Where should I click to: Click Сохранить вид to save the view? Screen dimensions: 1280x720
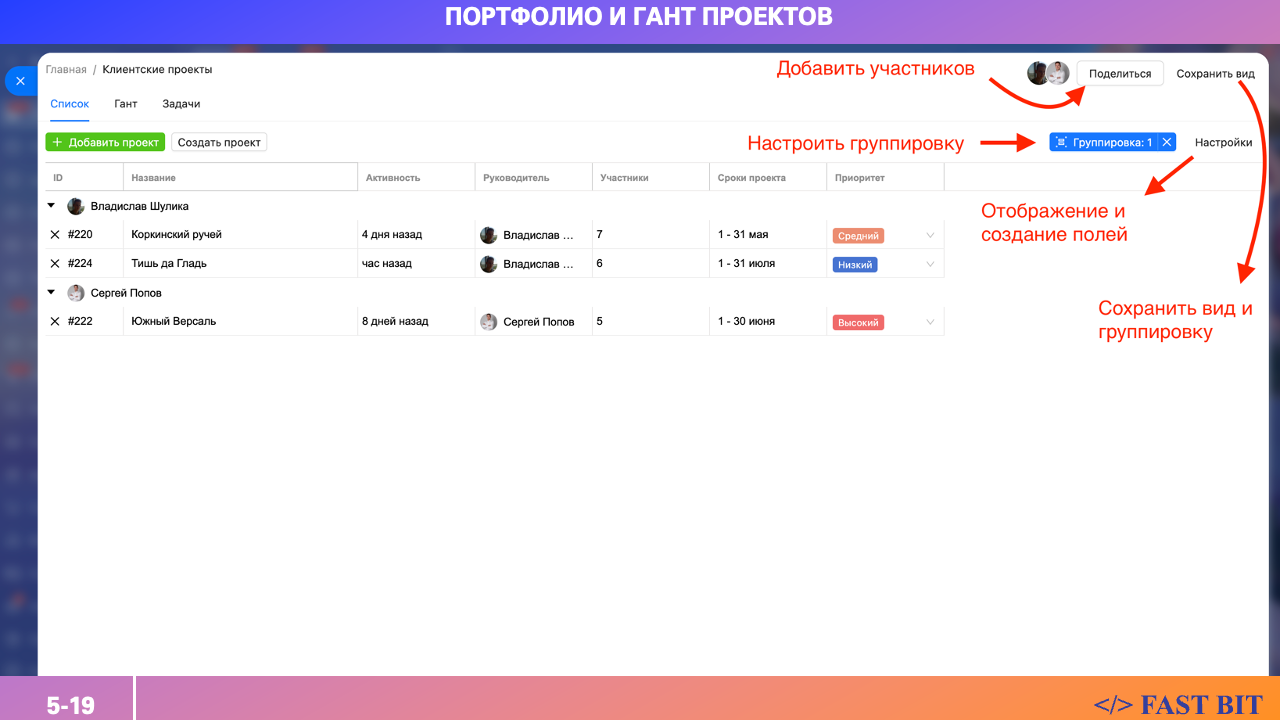[x=1215, y=74]
